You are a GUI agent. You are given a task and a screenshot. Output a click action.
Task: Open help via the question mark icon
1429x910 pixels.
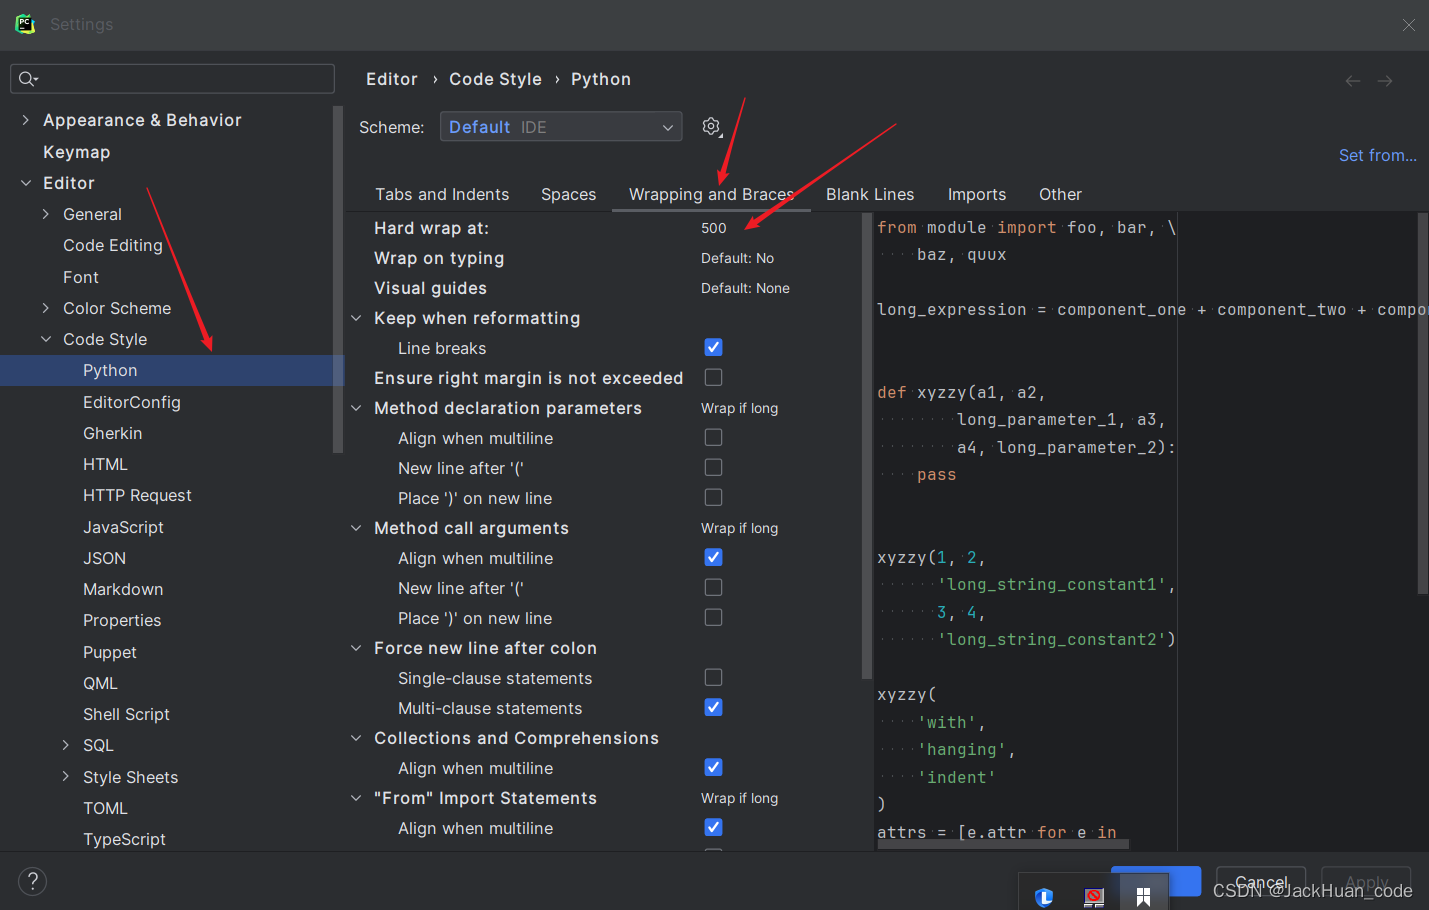[32, 881]
